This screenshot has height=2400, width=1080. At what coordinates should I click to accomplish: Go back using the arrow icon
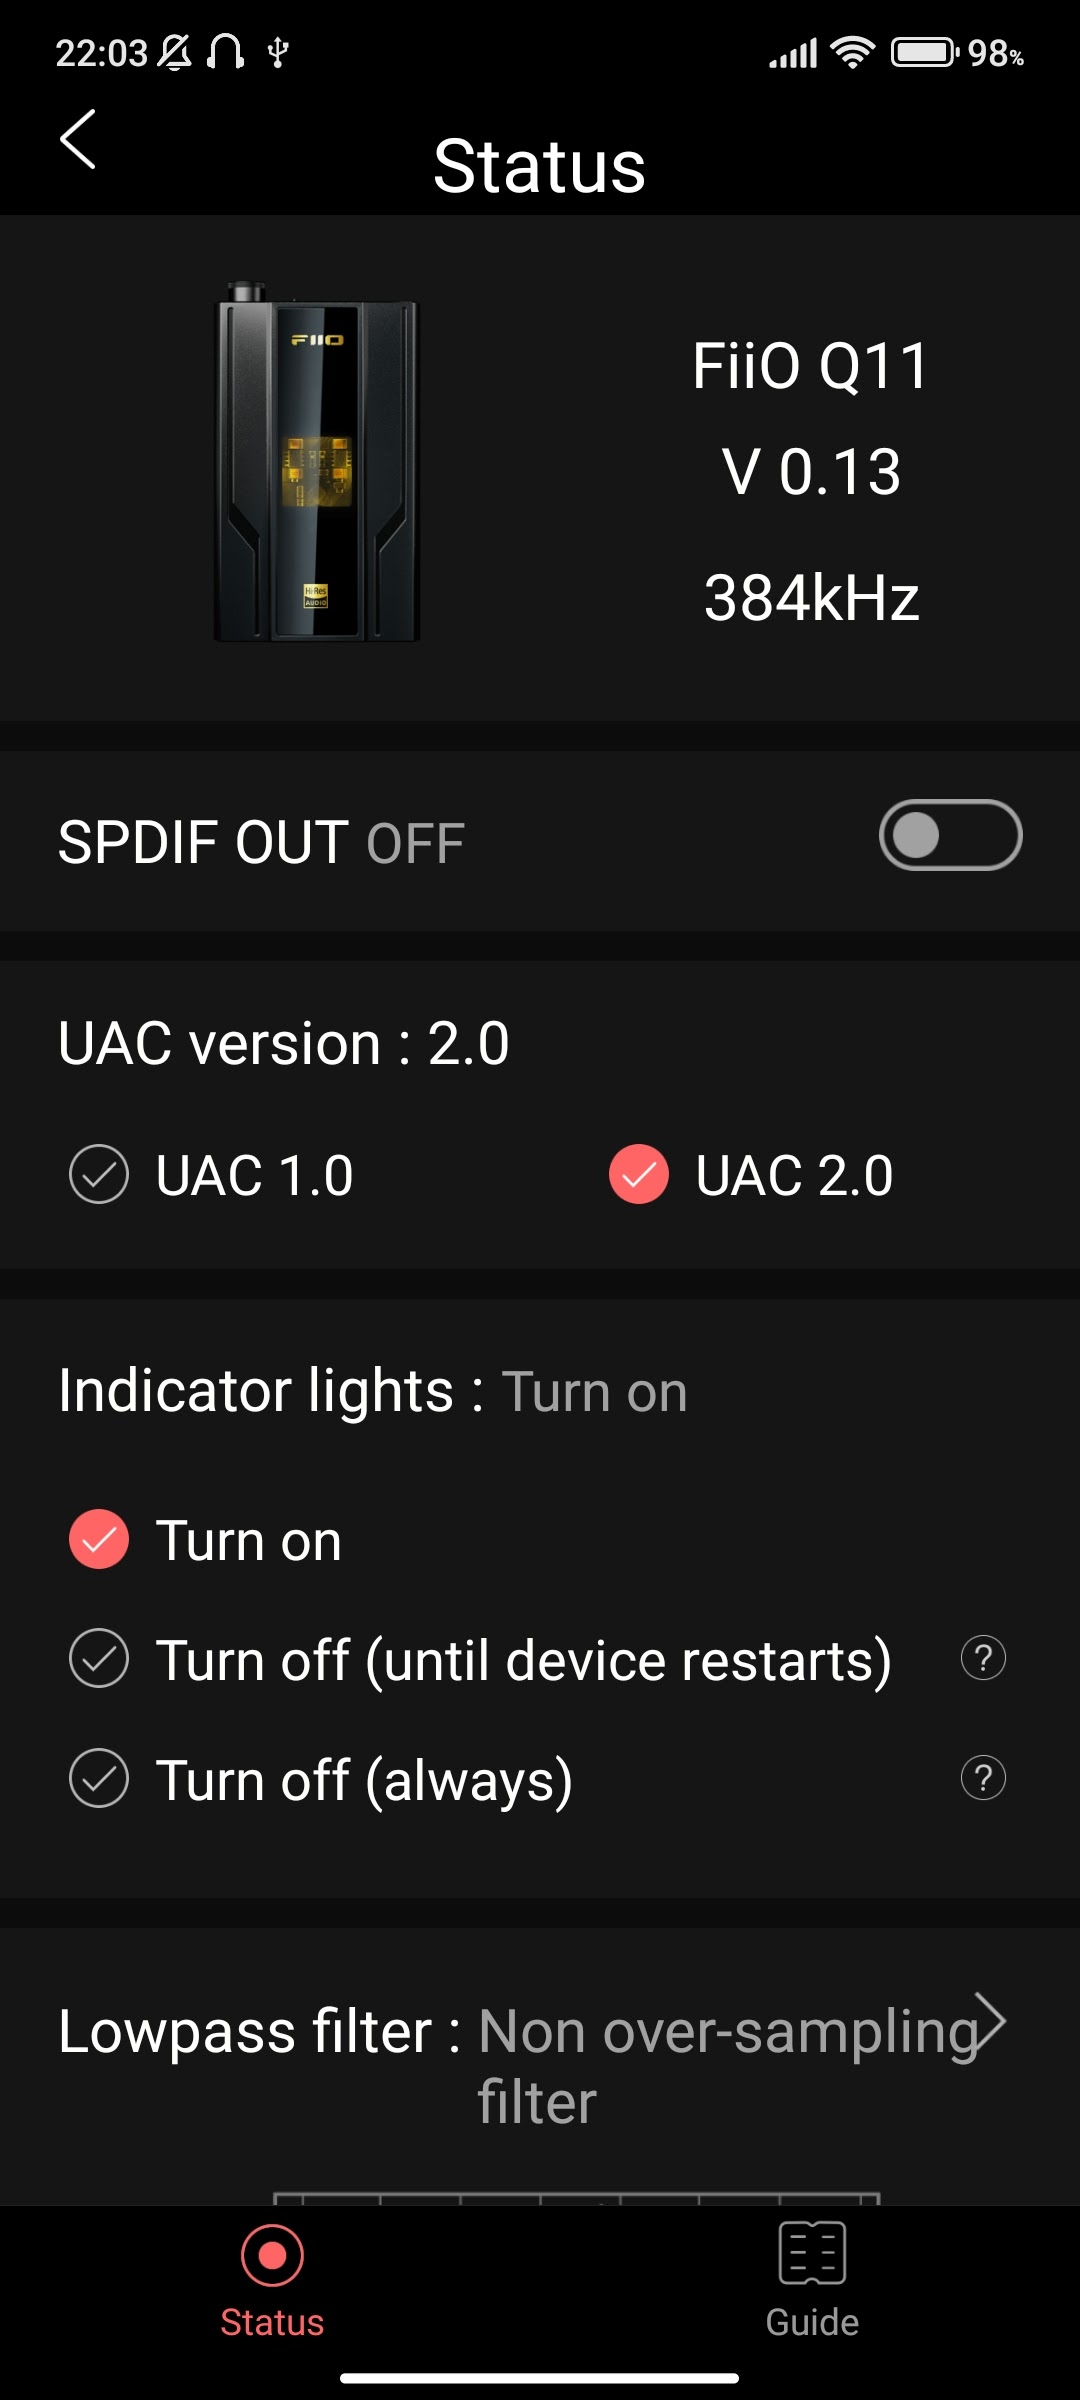click(78, 139)
